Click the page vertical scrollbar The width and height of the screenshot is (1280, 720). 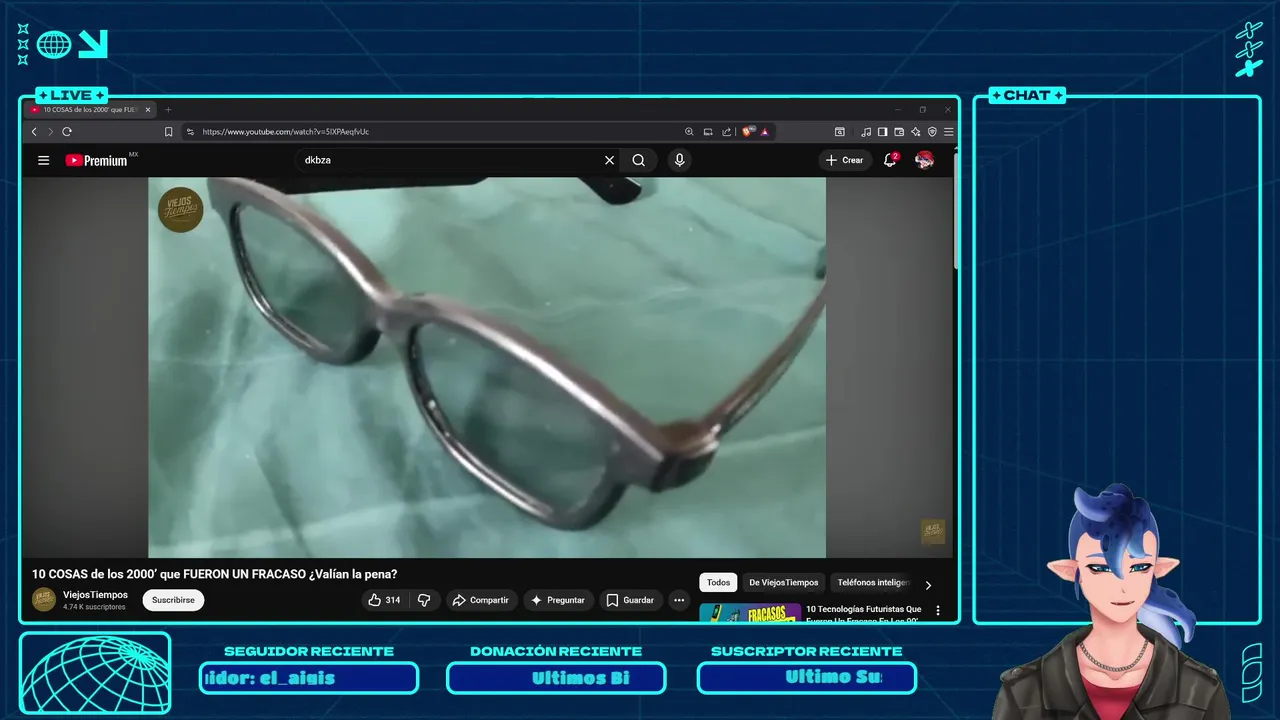click(955, 210)
